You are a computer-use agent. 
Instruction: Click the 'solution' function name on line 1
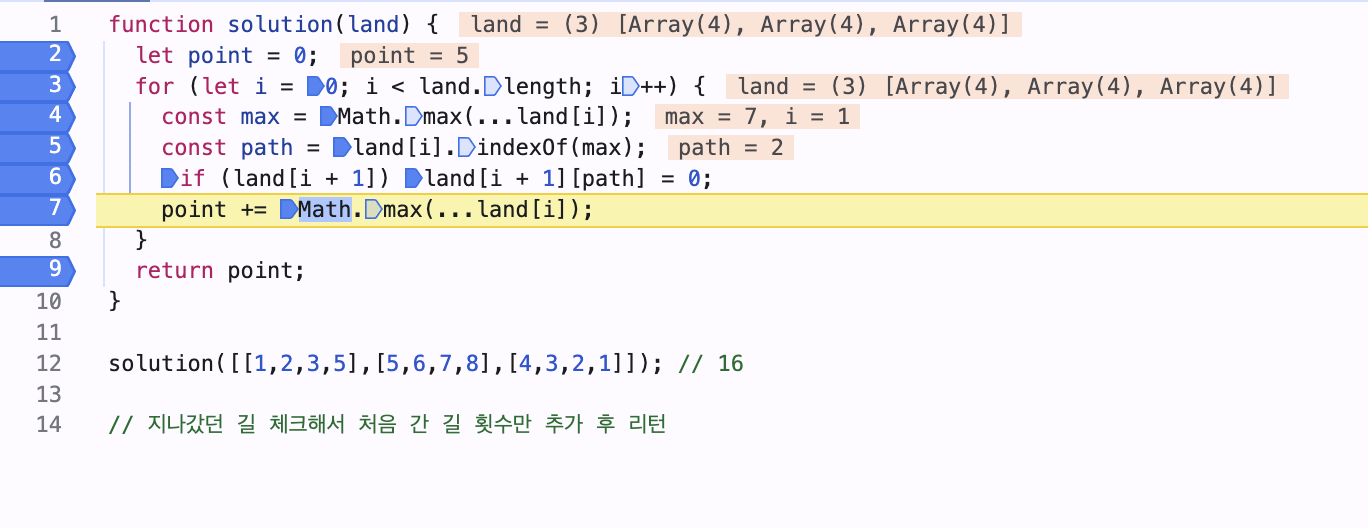tap(282, 25)
